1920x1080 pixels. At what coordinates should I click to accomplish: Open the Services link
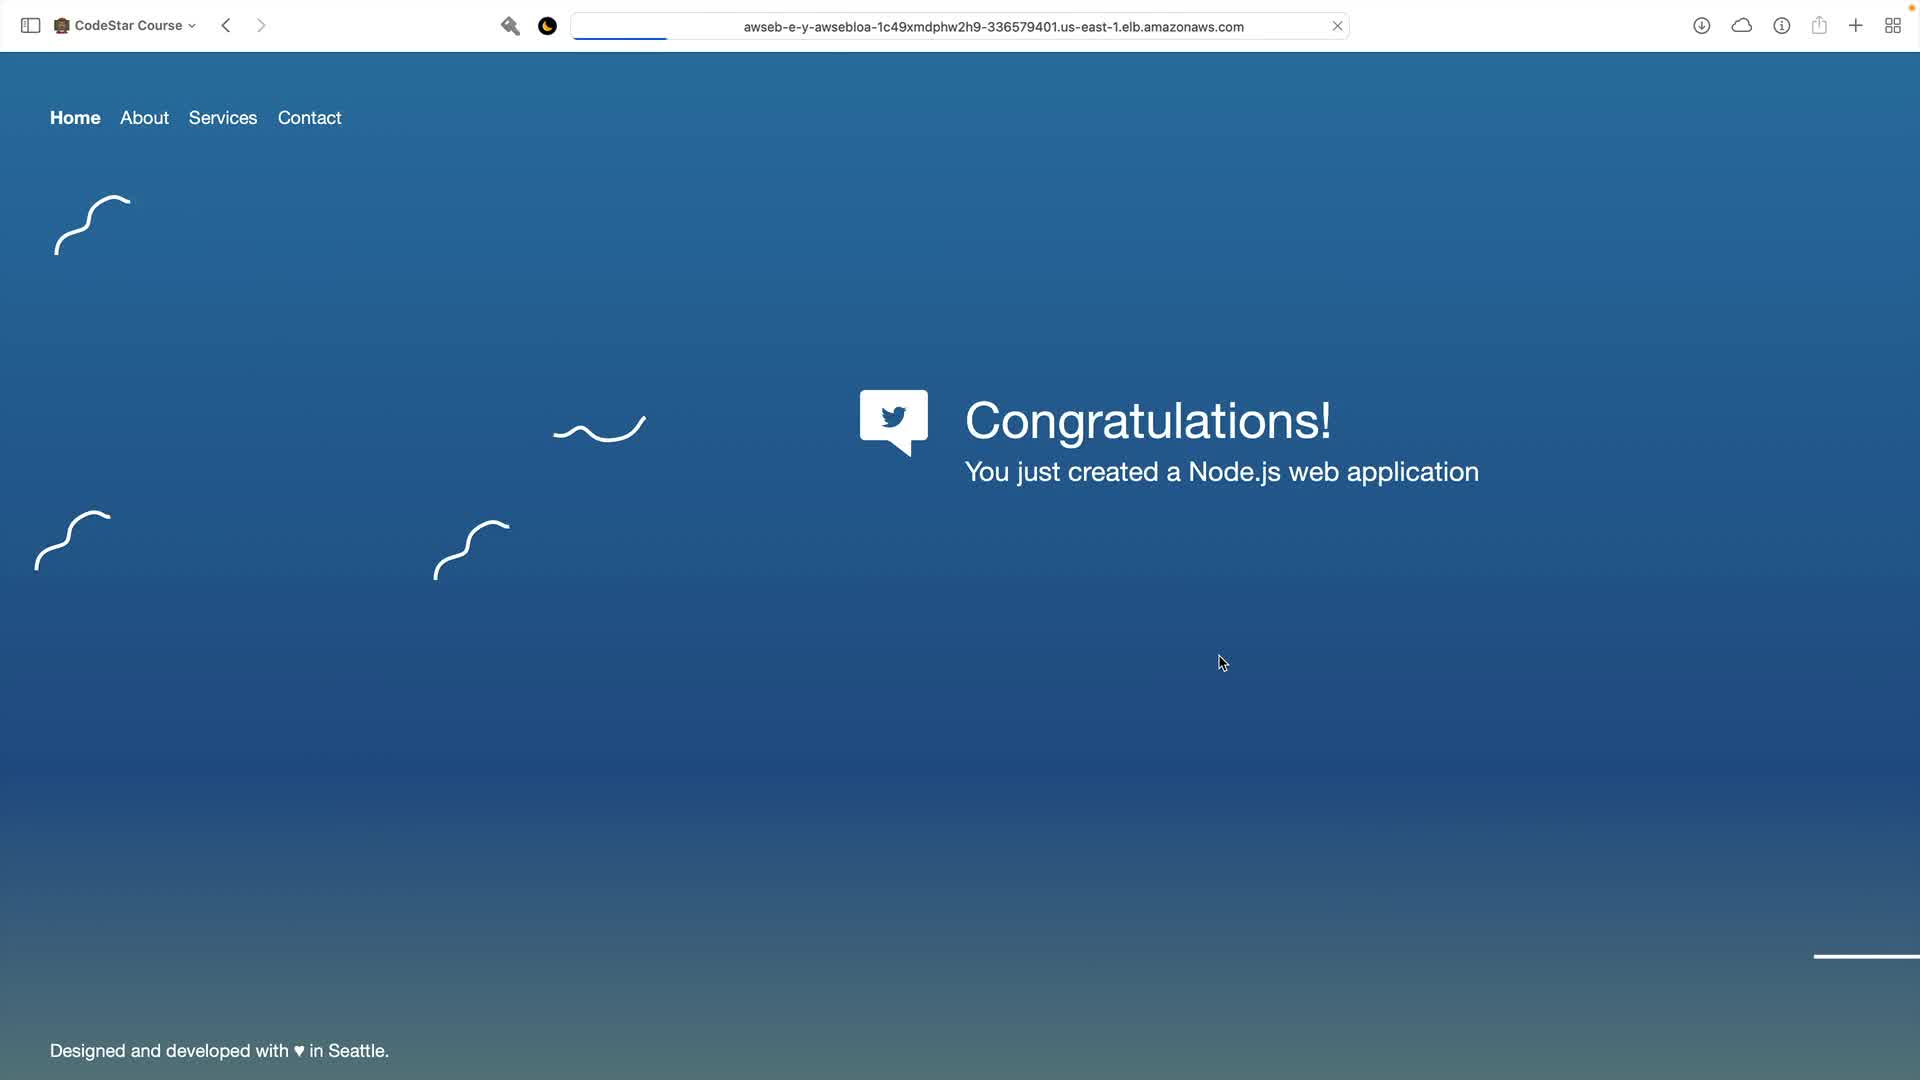point(222,118)
